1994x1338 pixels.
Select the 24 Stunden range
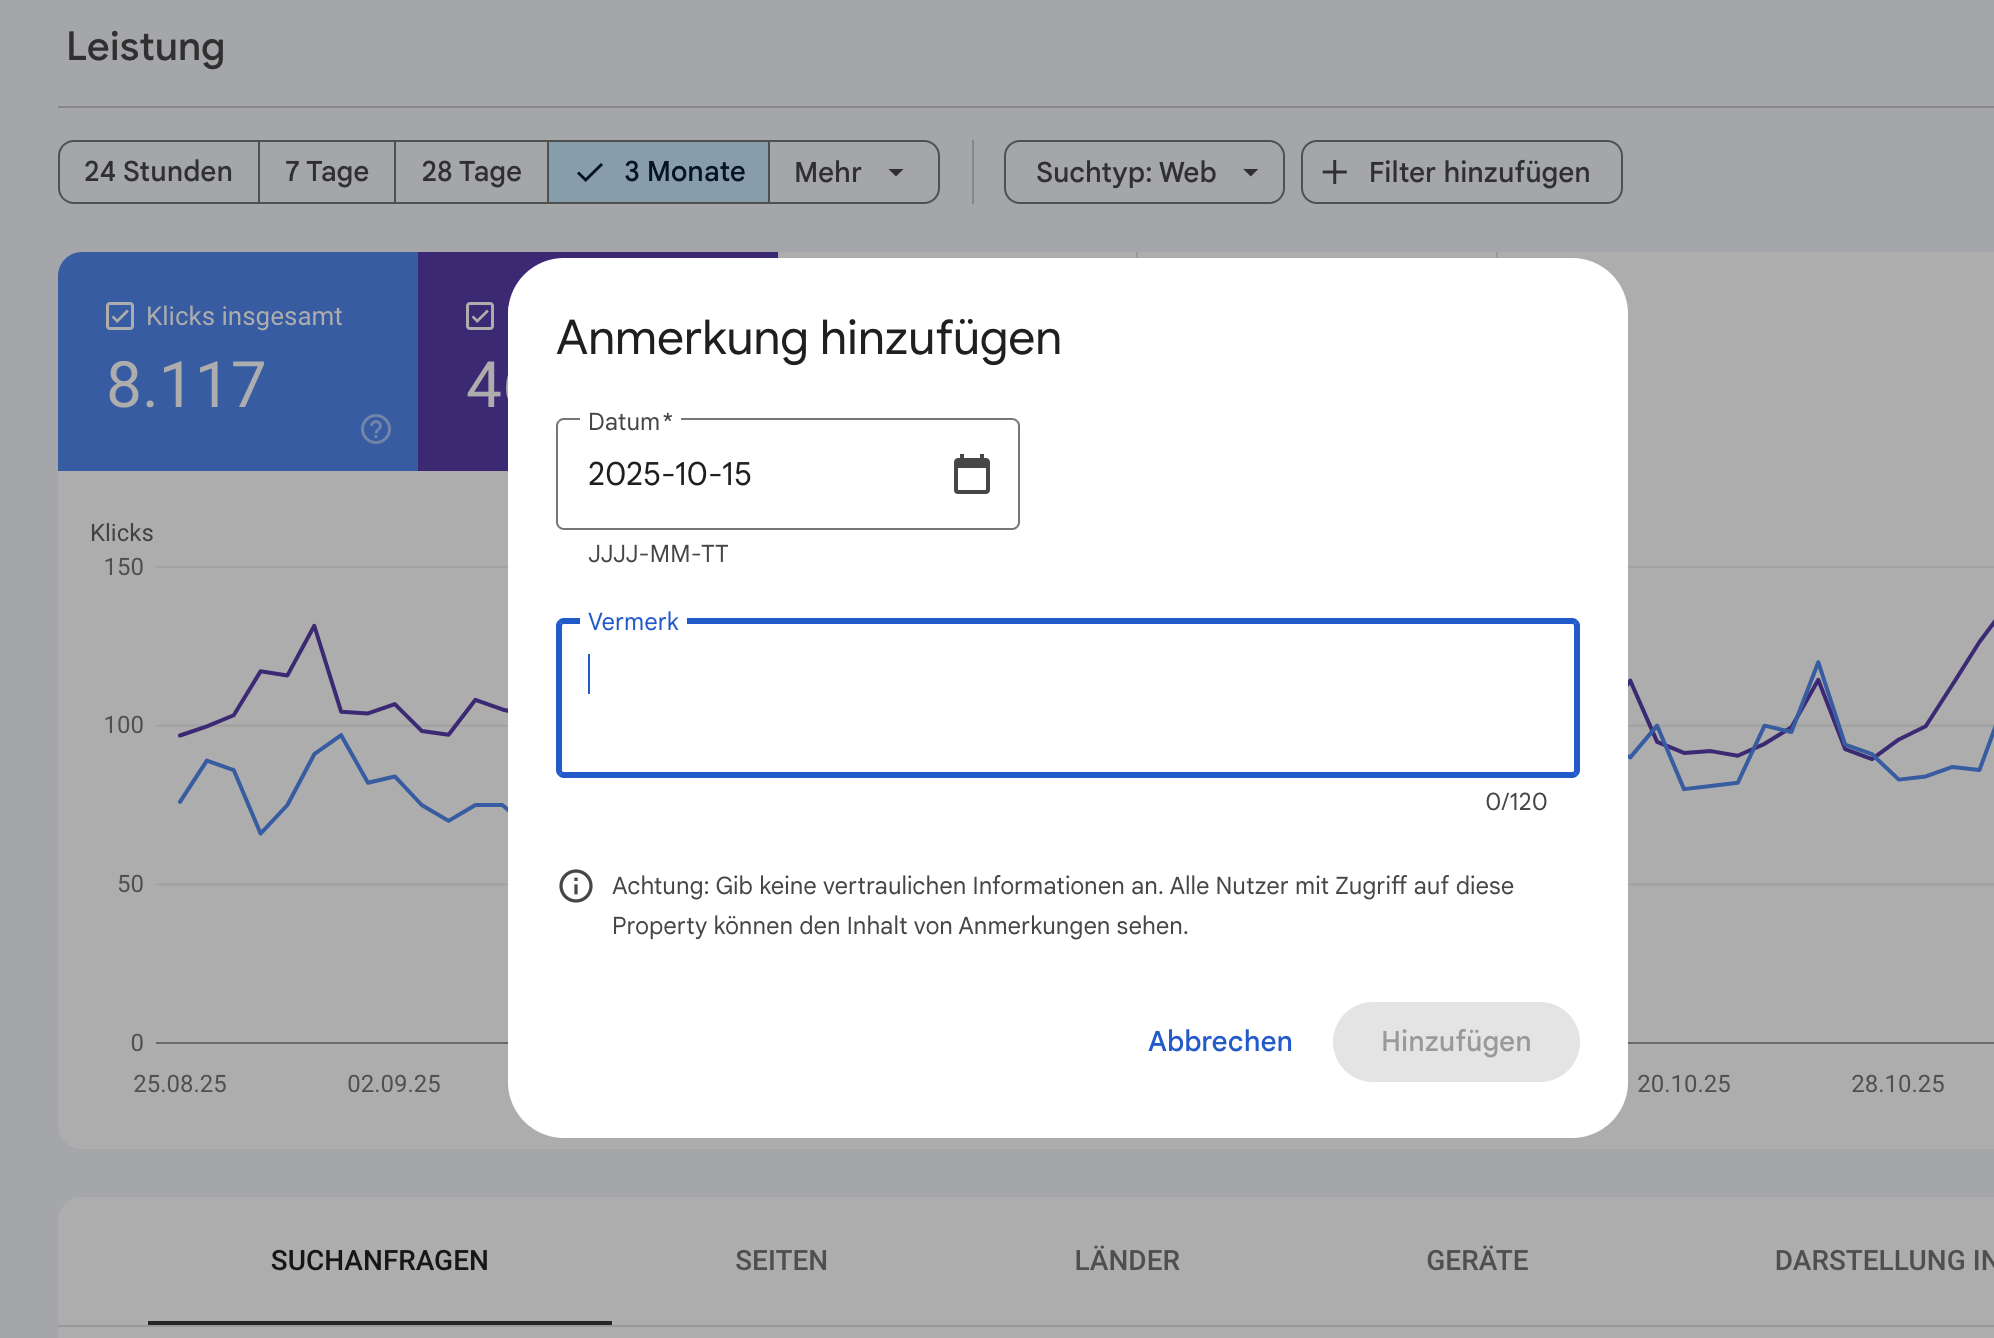(158, 172)
